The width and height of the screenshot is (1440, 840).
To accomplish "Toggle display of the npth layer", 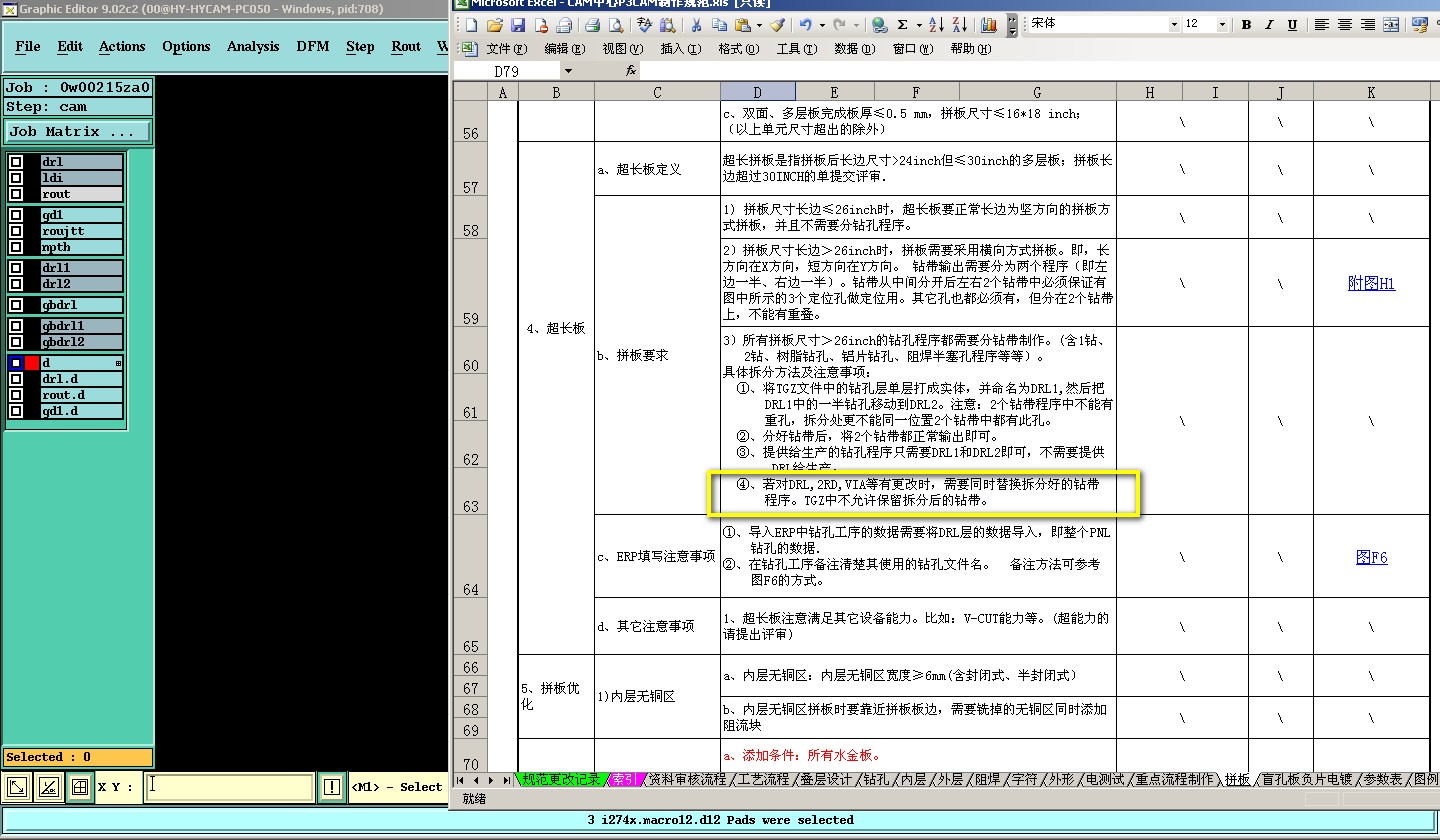I will 16,247.
